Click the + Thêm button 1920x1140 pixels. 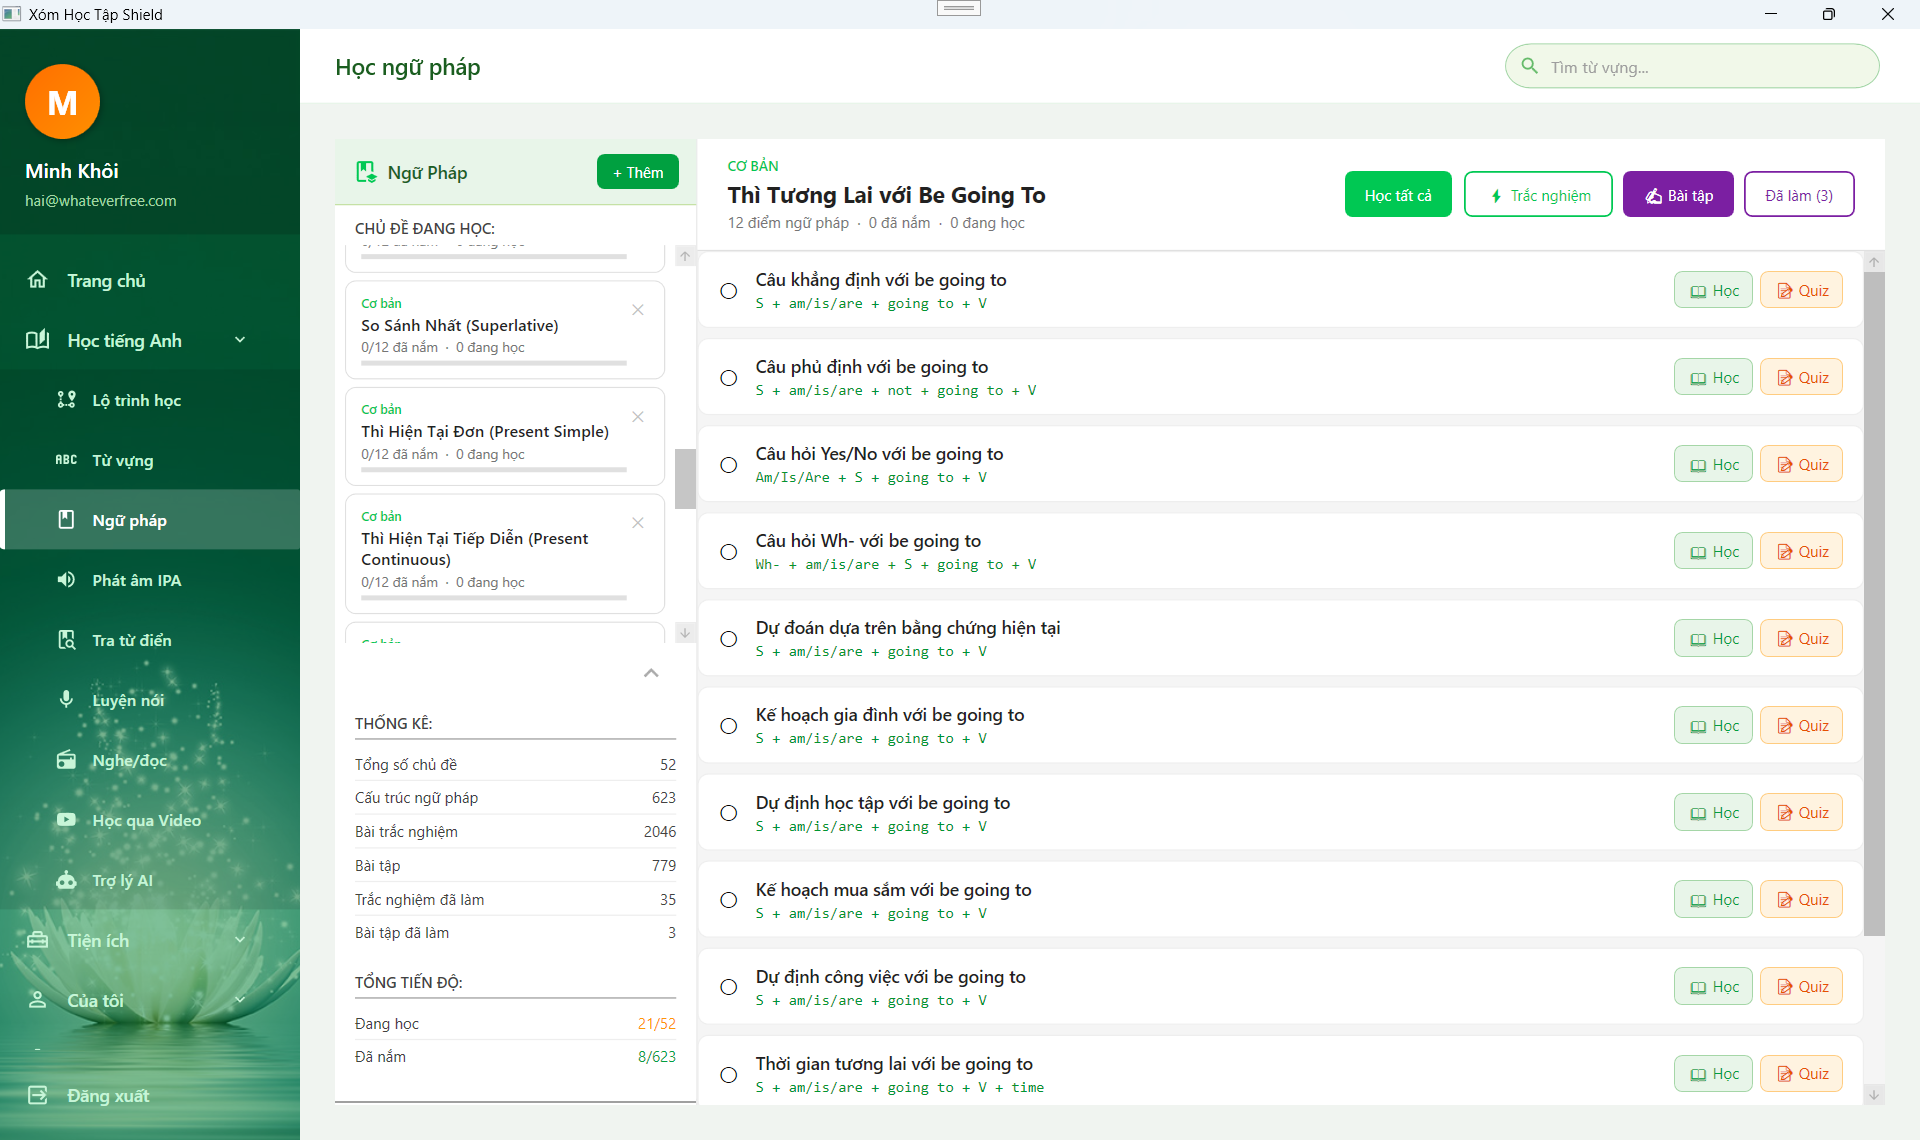point(638,172)
